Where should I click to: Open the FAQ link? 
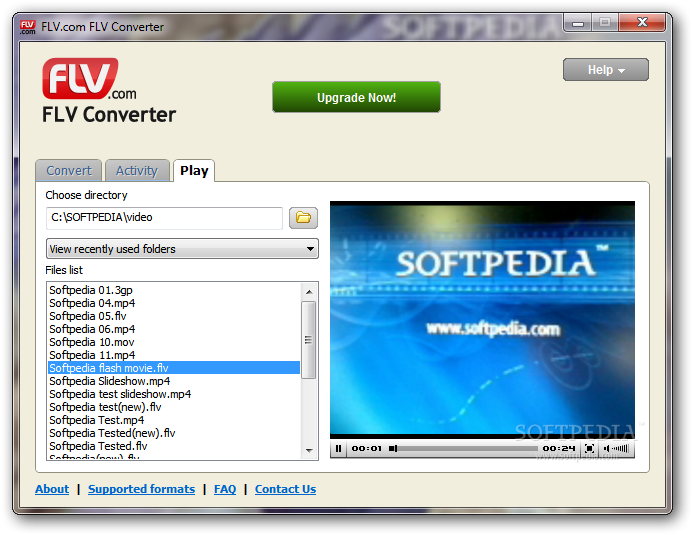(225, 489)
